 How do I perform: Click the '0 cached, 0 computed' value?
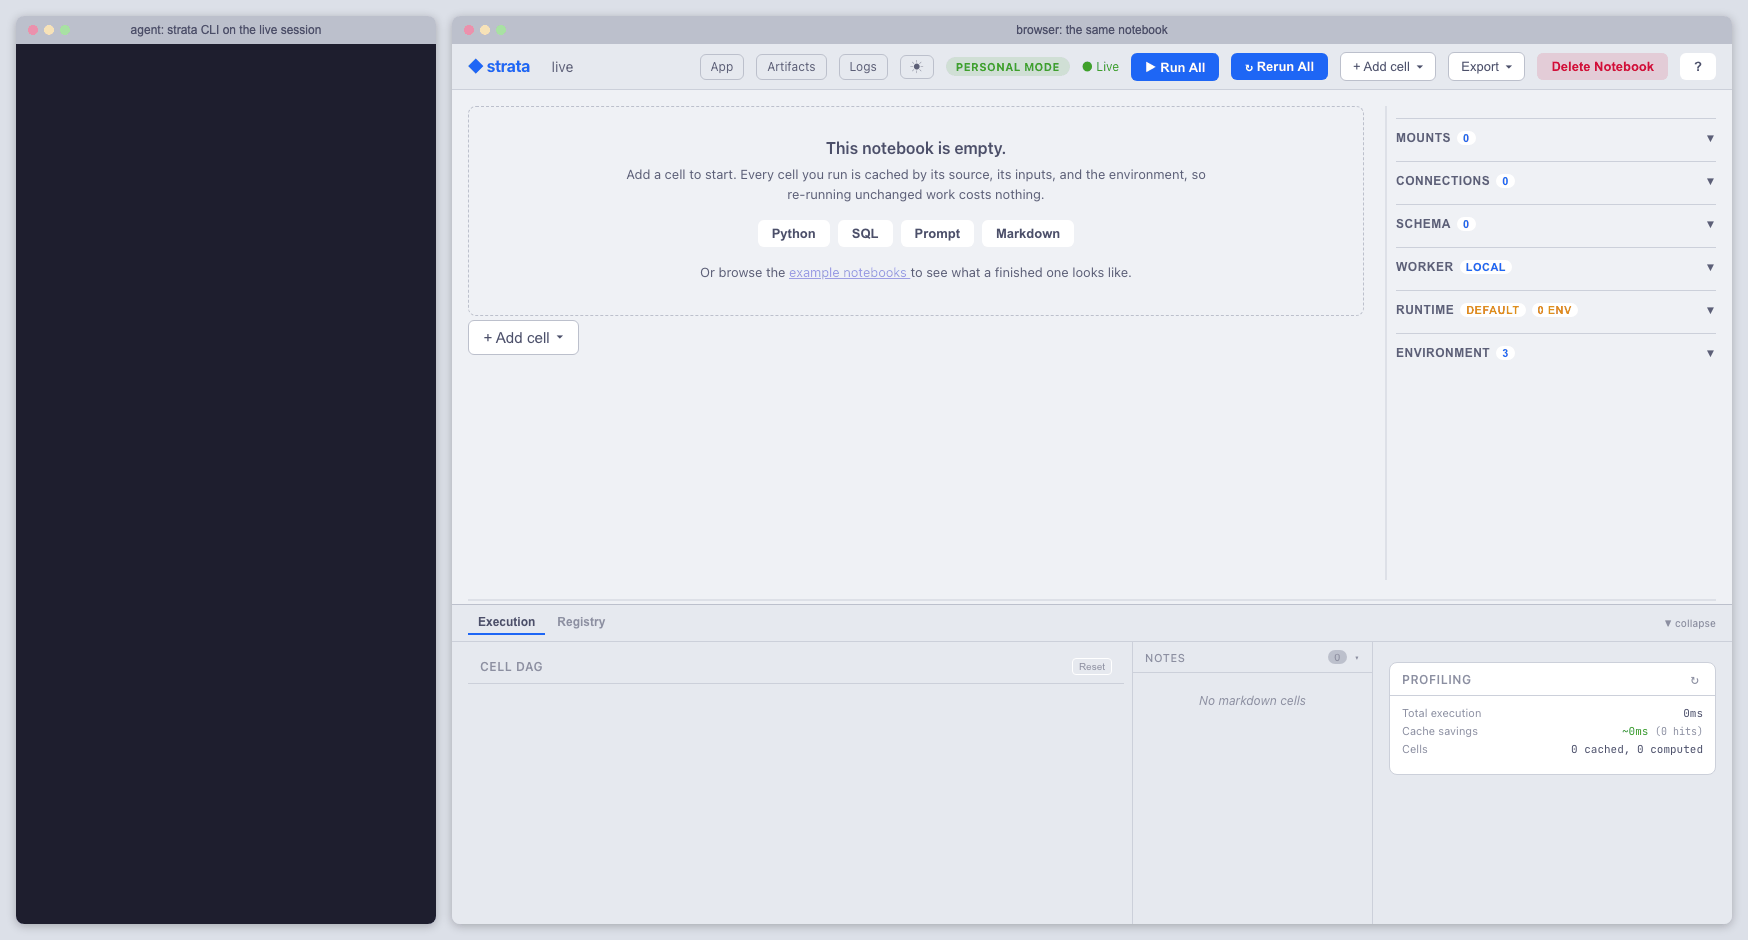point(1637,750)
